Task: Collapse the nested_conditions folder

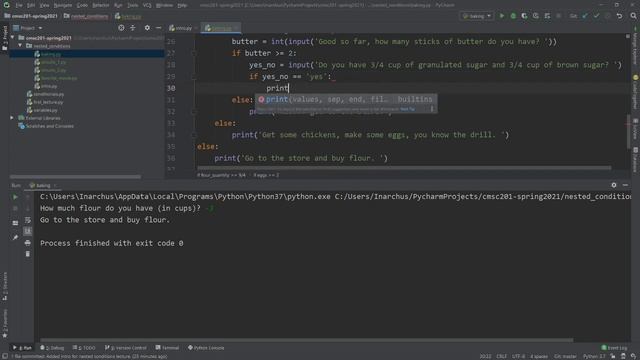Action: (20, 46)
